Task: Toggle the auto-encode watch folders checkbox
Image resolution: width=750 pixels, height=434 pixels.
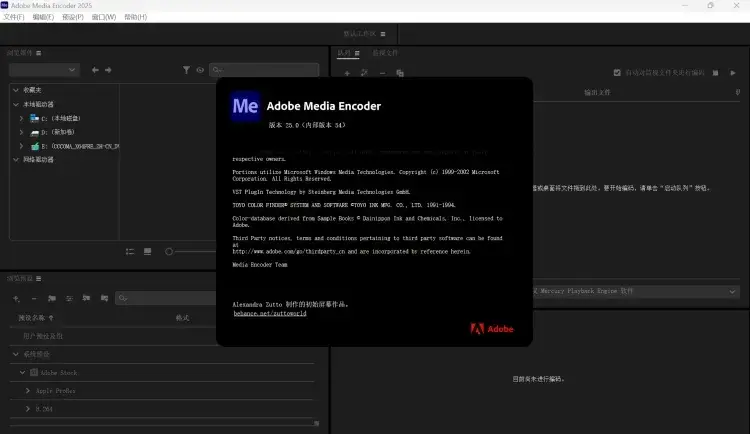Action: [617, 72]
